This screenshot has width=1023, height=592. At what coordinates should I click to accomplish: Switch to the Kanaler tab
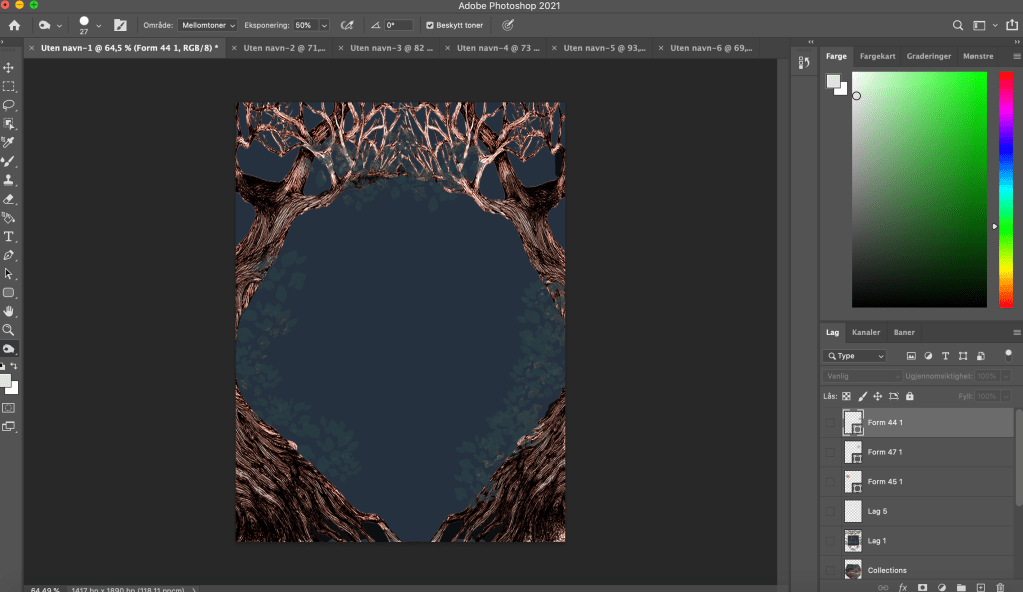(866, 332)
